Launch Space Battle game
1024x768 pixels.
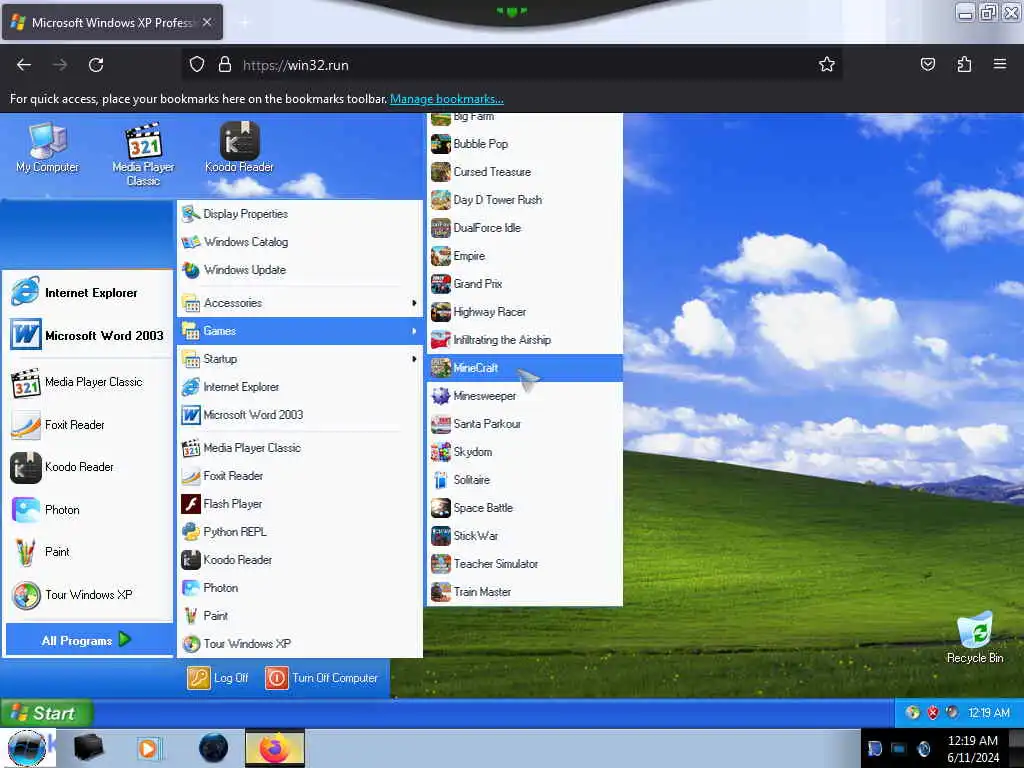pos(524,507)
